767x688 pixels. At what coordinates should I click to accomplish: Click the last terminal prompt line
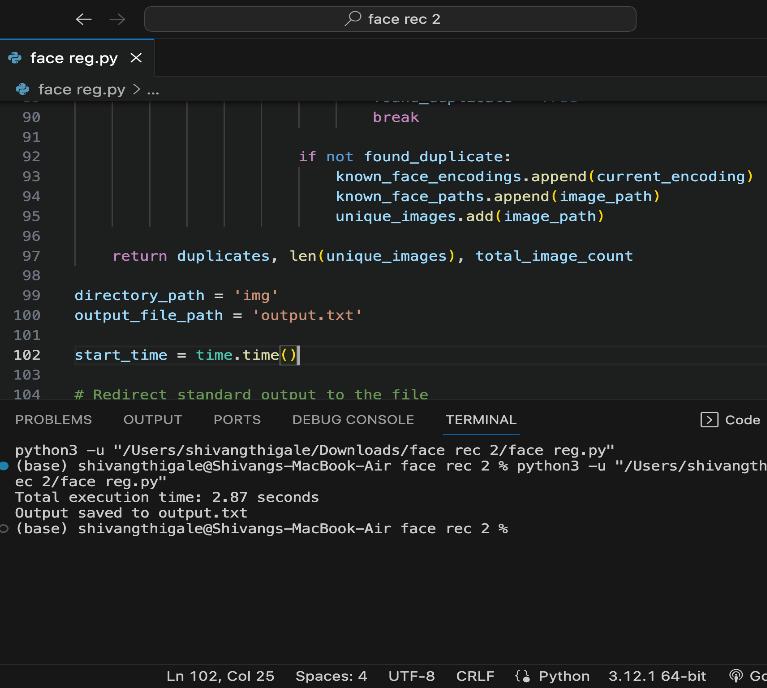(x=261, y=528)
